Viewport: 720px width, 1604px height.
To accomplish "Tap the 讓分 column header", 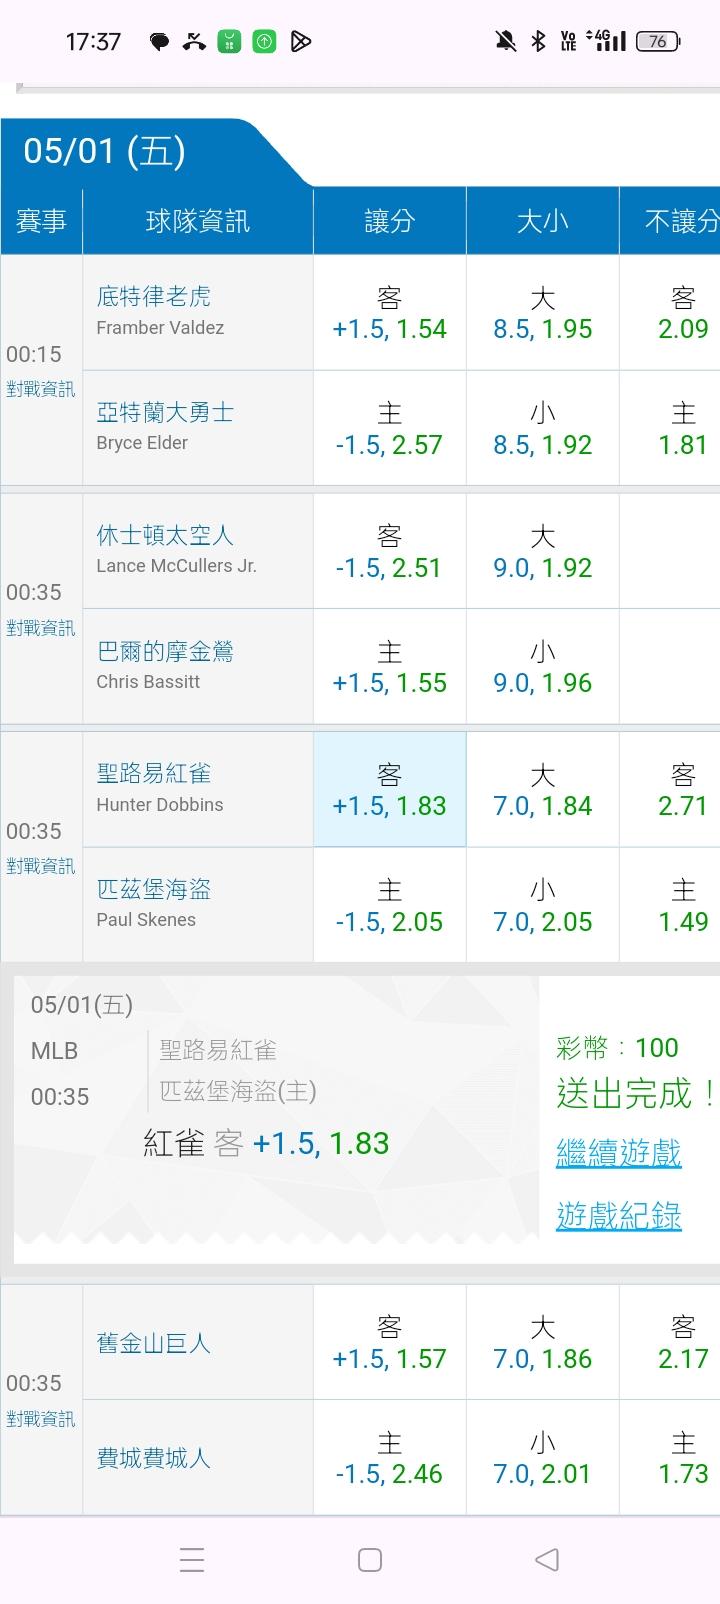I will pos(389,221).
